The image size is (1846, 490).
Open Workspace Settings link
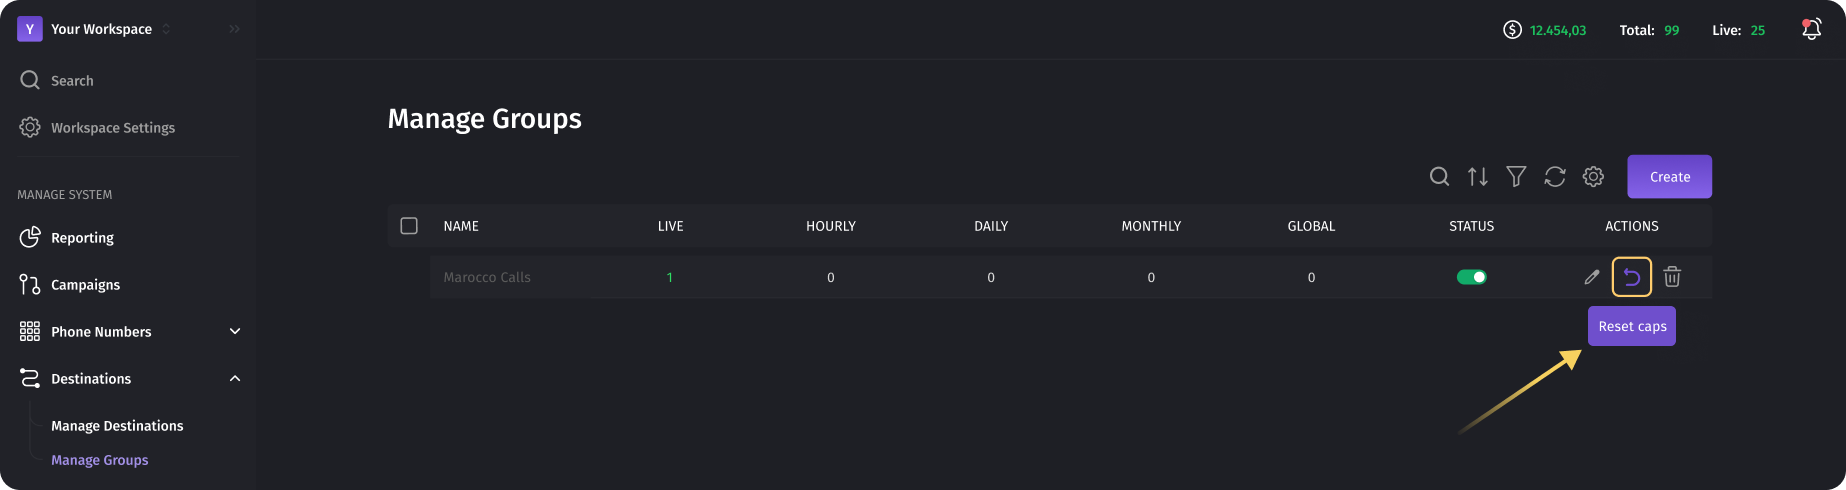[97, 128]
